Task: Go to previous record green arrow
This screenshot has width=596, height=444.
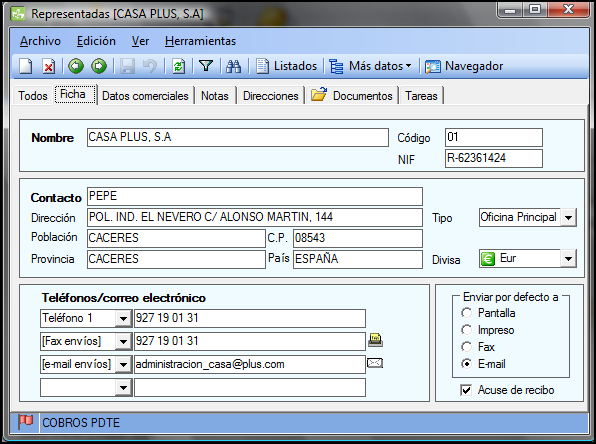Action: point(76,66)
